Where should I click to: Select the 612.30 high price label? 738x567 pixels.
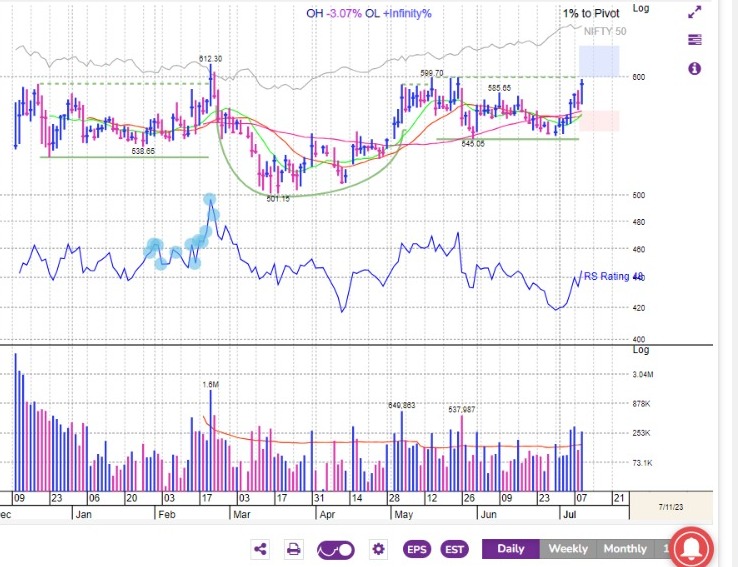[210, 59]
